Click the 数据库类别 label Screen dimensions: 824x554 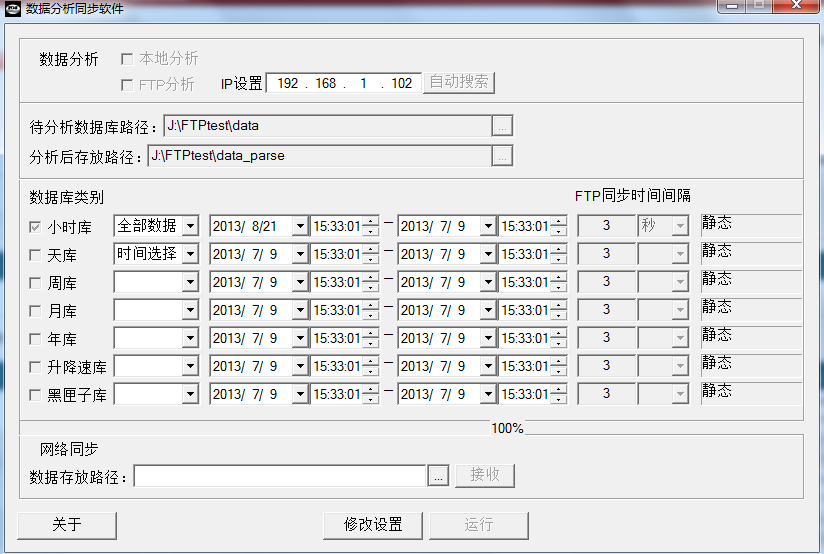pos(67,198)
